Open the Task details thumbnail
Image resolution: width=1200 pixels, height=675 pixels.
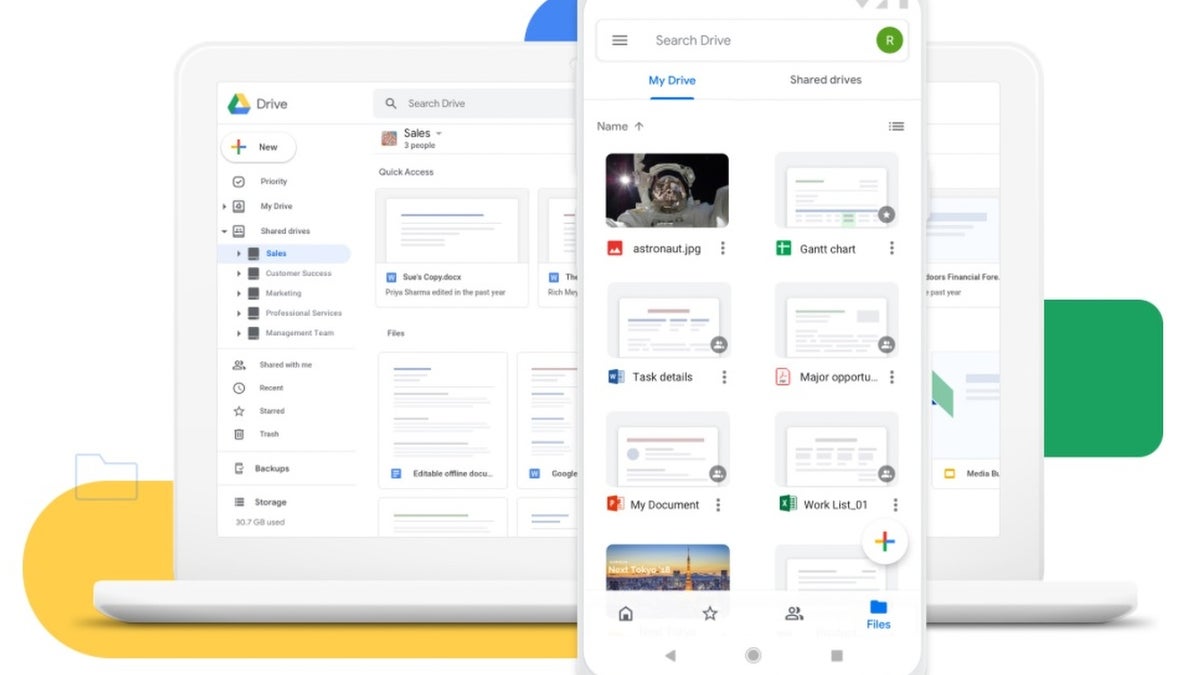(x=668, y=319)
